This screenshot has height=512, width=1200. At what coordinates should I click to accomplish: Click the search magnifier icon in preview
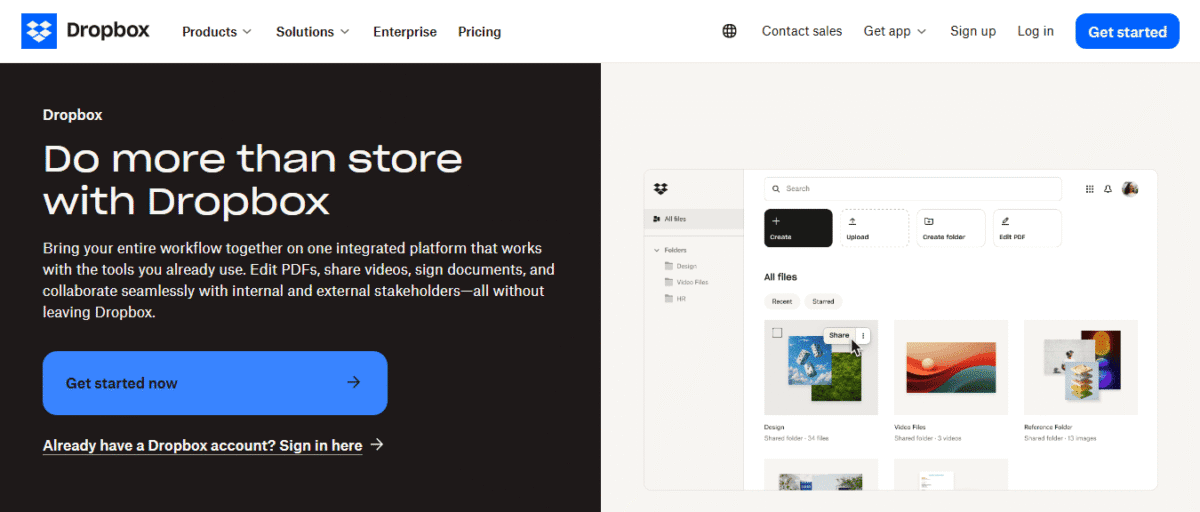coord(777,188)
